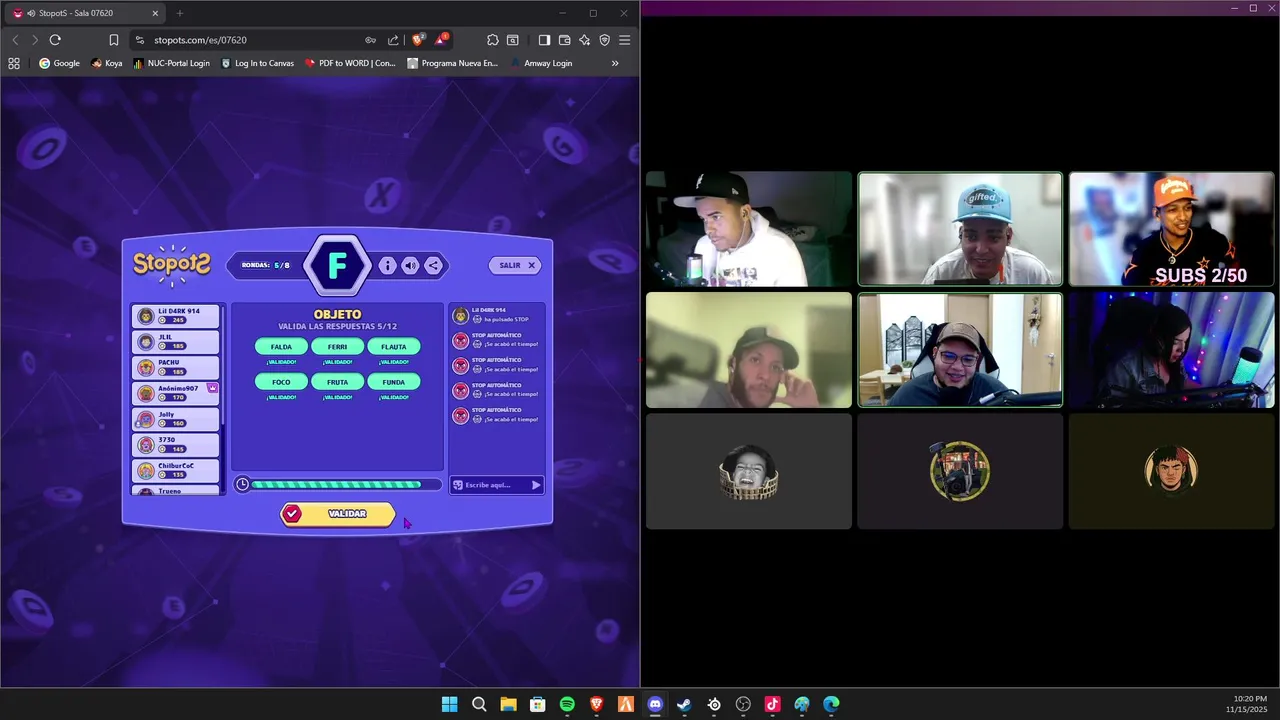Toggle validation of FRUTA answer
The image size is (1280, 720).
[337, 382]
